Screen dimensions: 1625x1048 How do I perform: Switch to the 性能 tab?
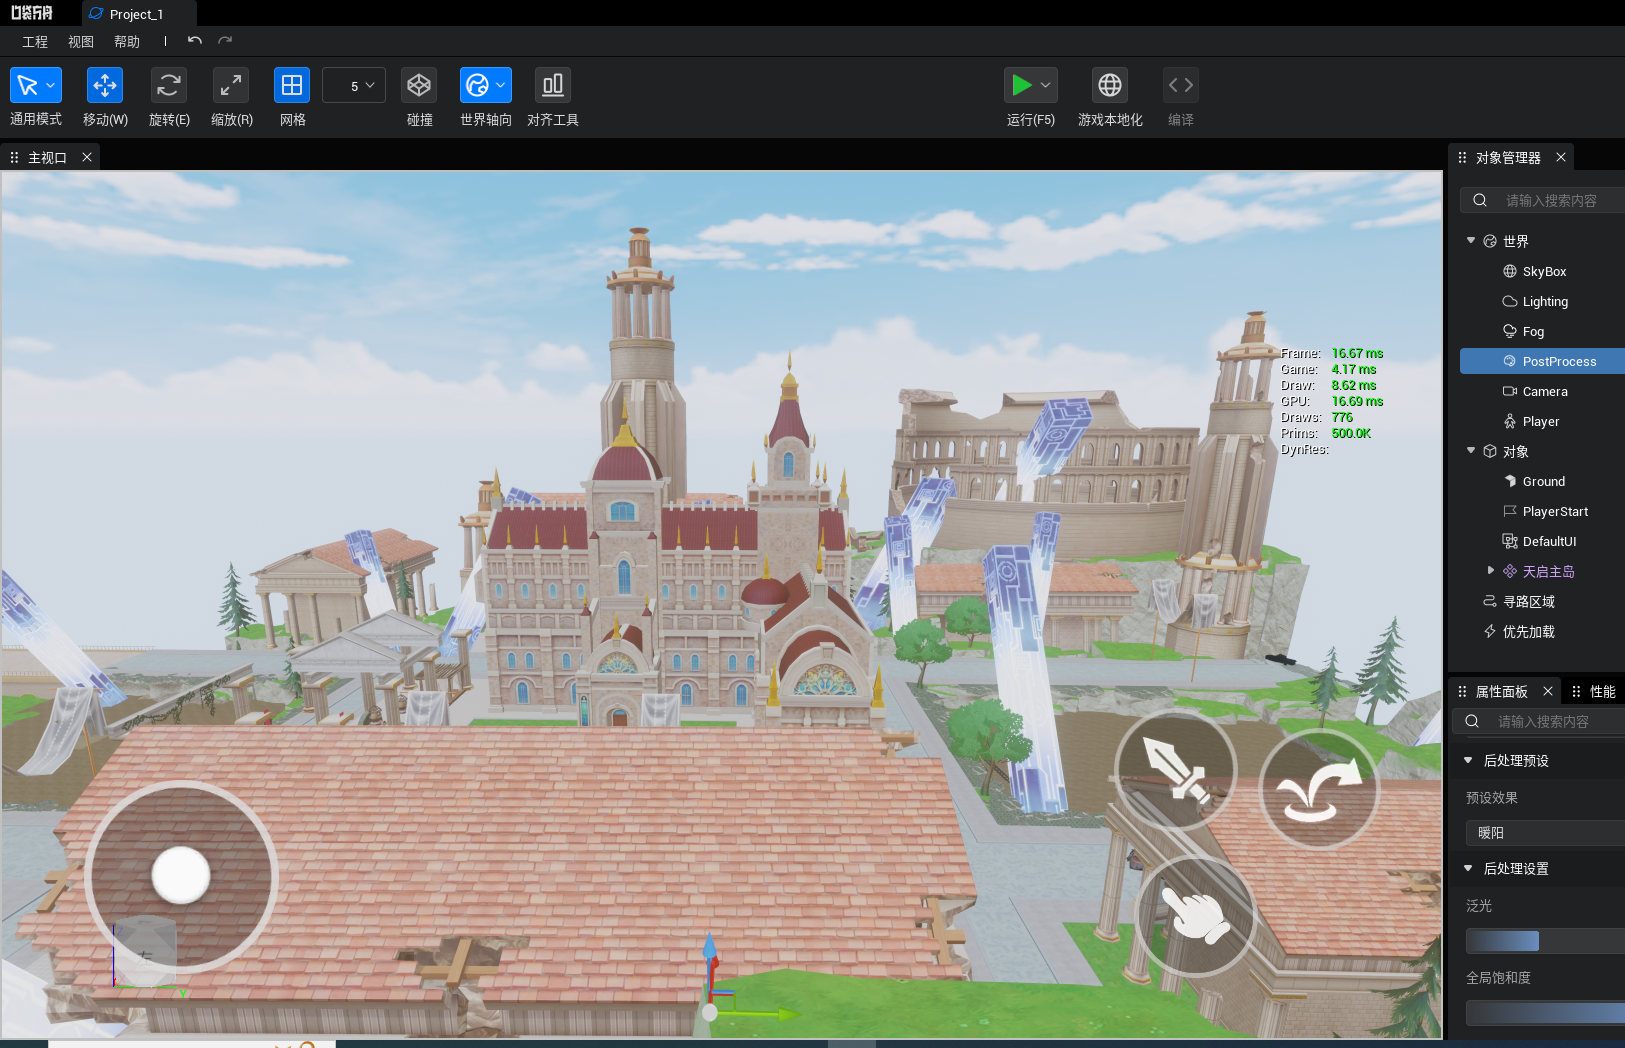tap(1603, 691)
